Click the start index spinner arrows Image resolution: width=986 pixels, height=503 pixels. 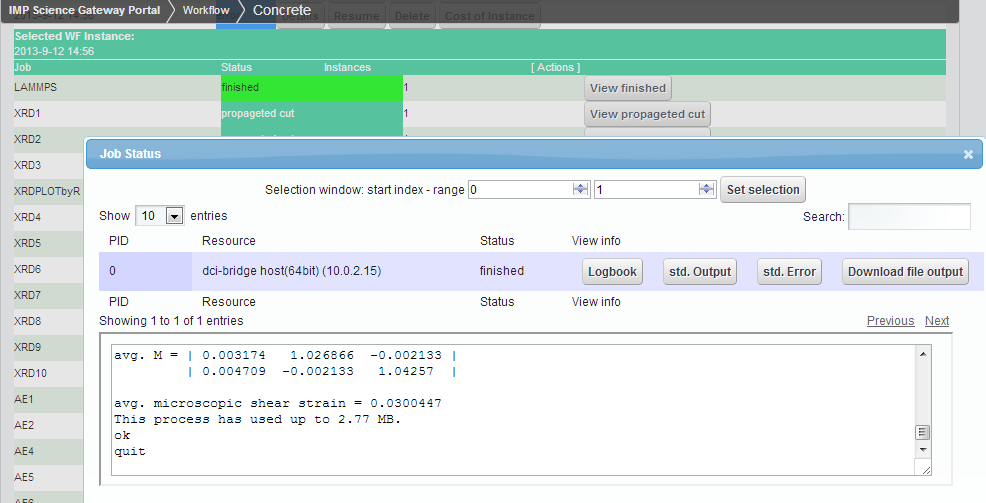pos(579,189)
